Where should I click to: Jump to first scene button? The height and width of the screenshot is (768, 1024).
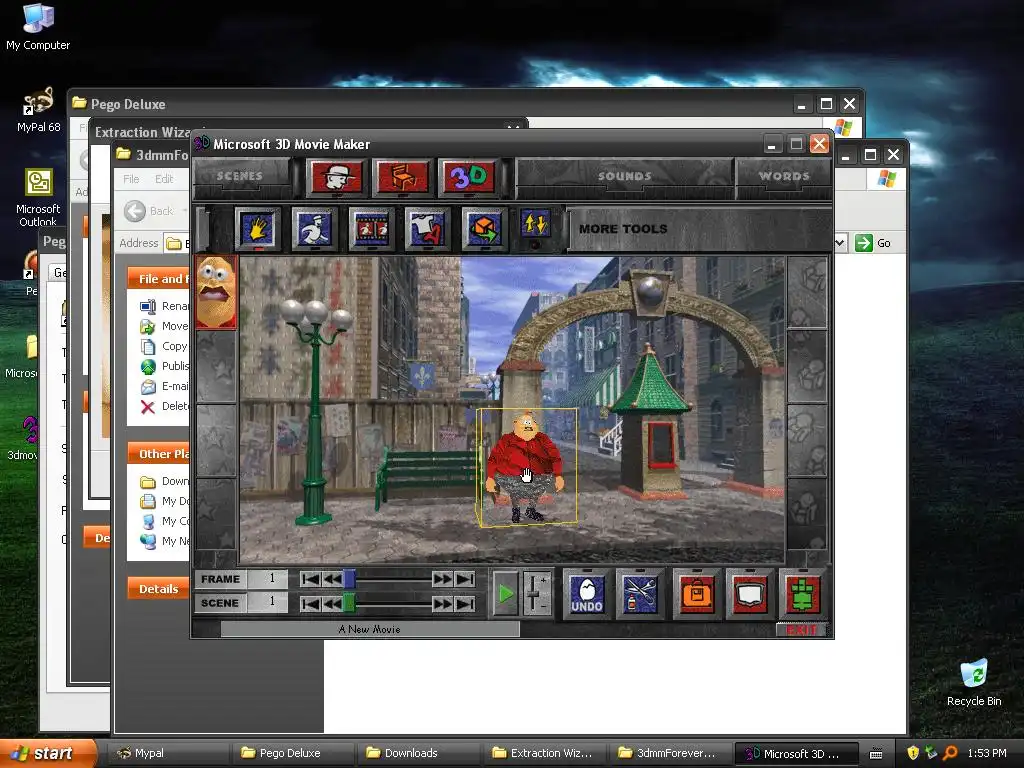click(x=311, y=603)
